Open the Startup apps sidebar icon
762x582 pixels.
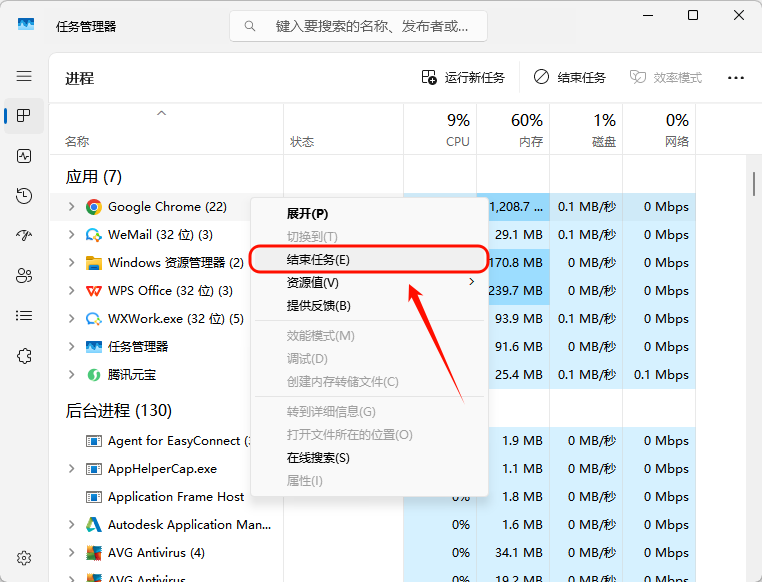[x=24, y=236]
